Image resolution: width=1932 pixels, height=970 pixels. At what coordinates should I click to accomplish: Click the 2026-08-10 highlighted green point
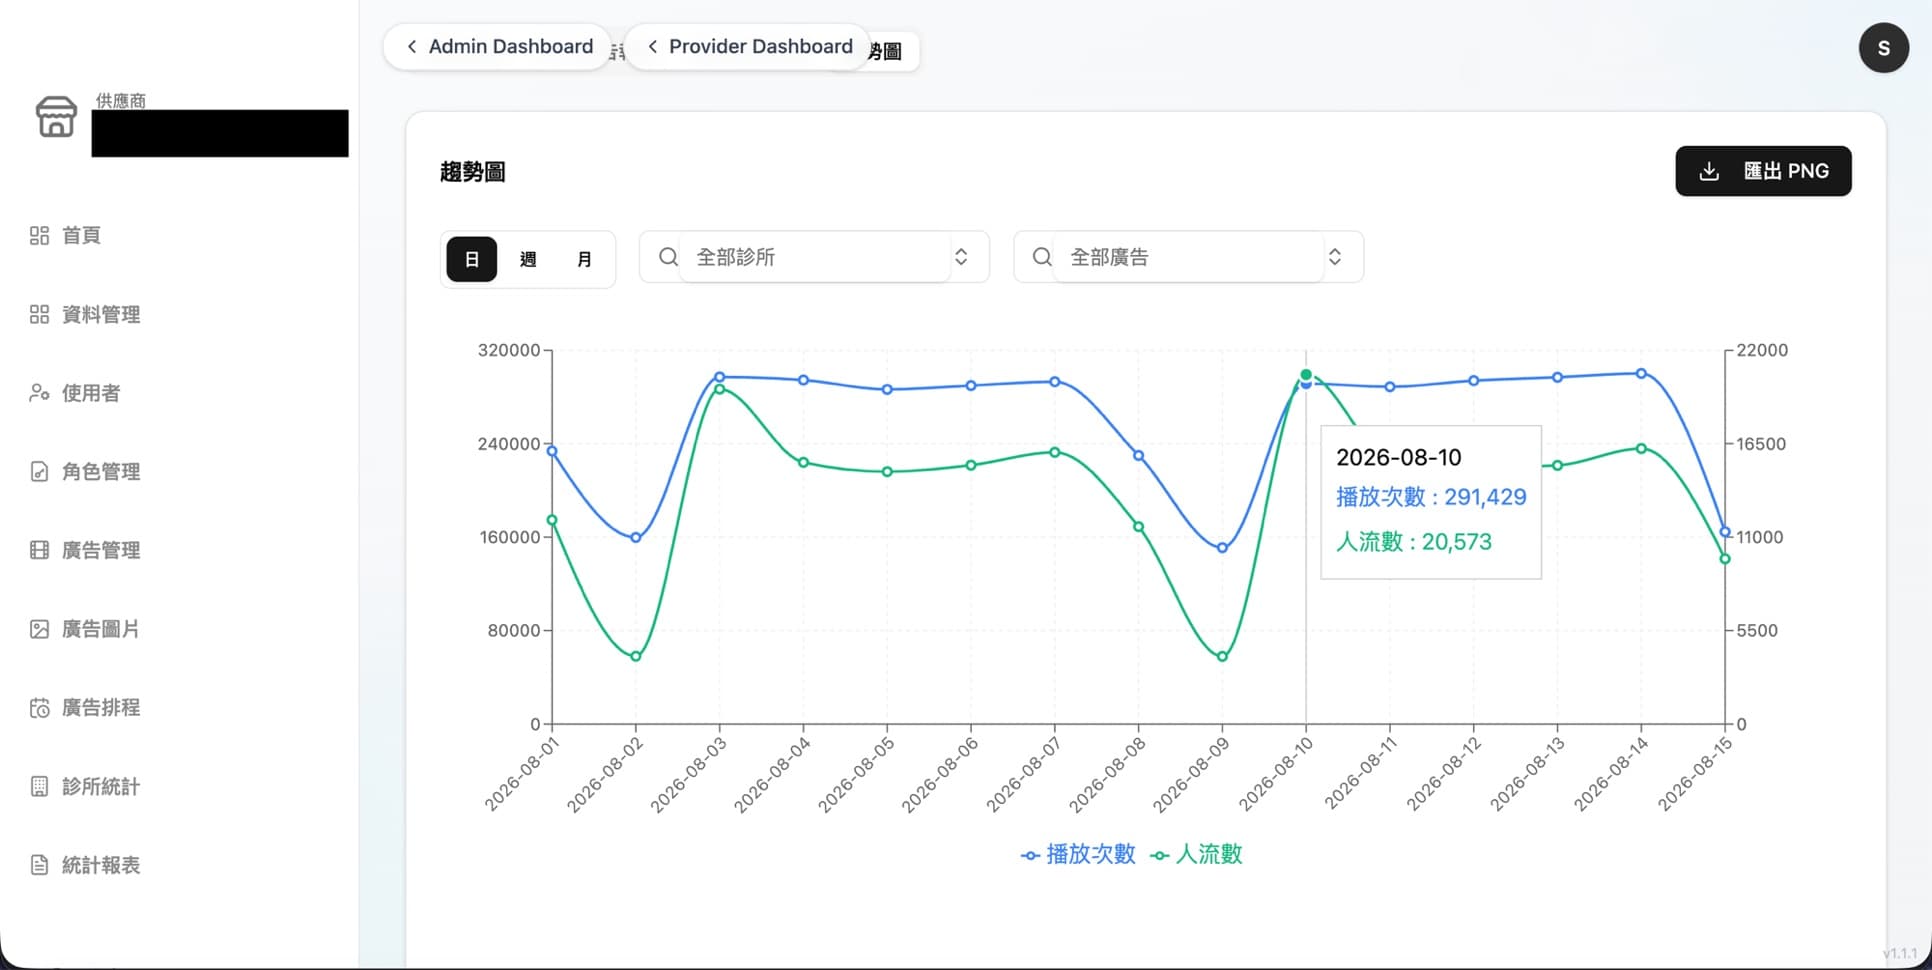click(x=1306, y=375)
